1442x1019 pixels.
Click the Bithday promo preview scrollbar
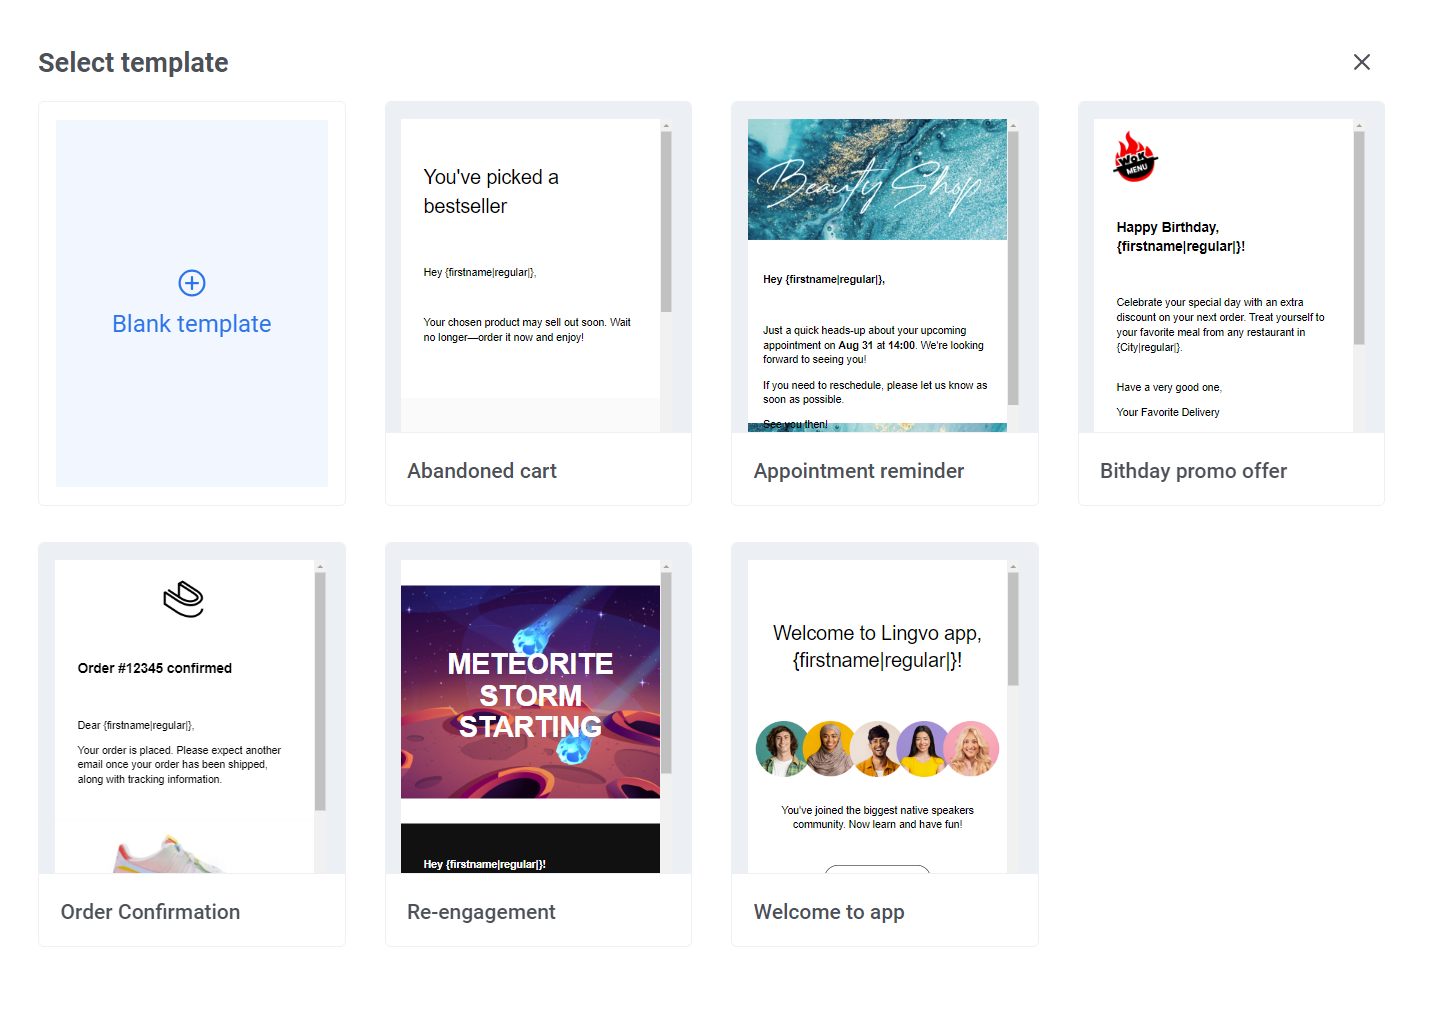click(x=1359, y=238)
